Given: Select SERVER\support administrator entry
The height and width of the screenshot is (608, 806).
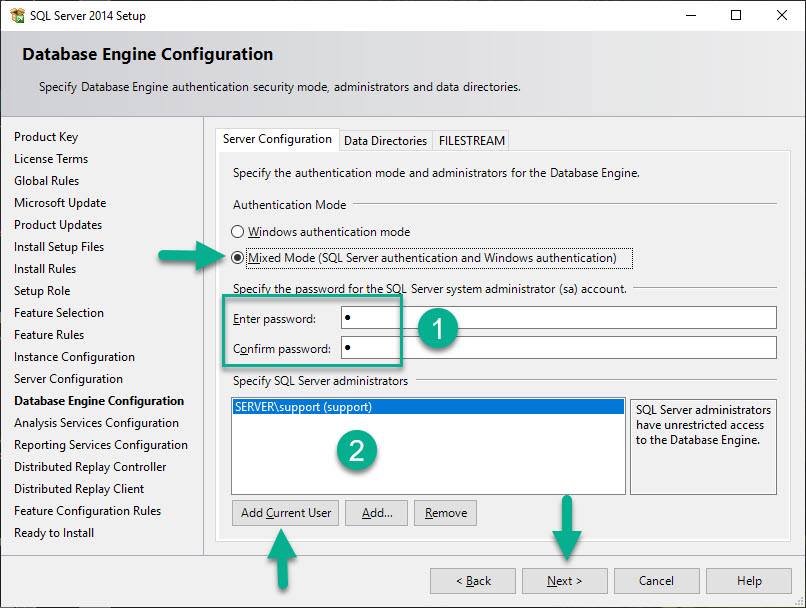Looking at the screenshot, I should (428, 407).
